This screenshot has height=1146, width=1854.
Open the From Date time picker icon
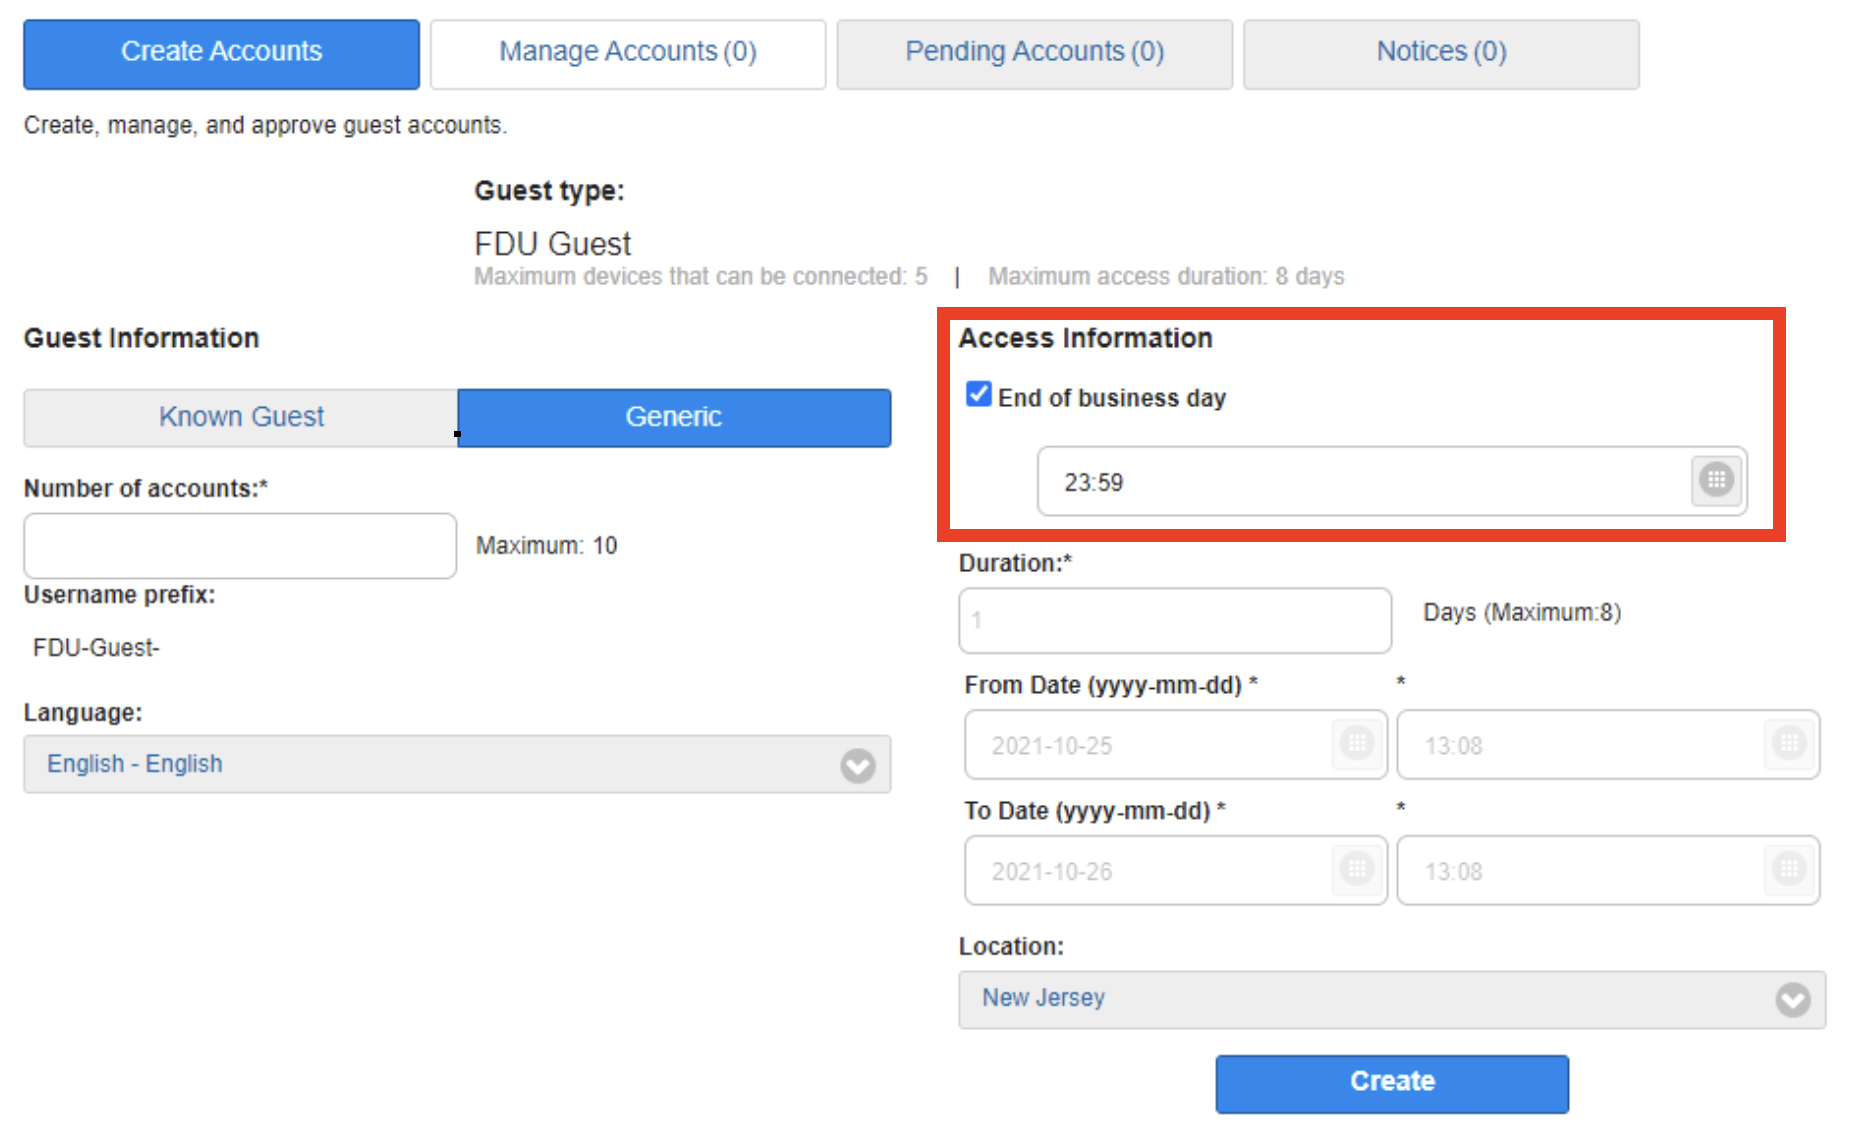(x=1789, y=744)
